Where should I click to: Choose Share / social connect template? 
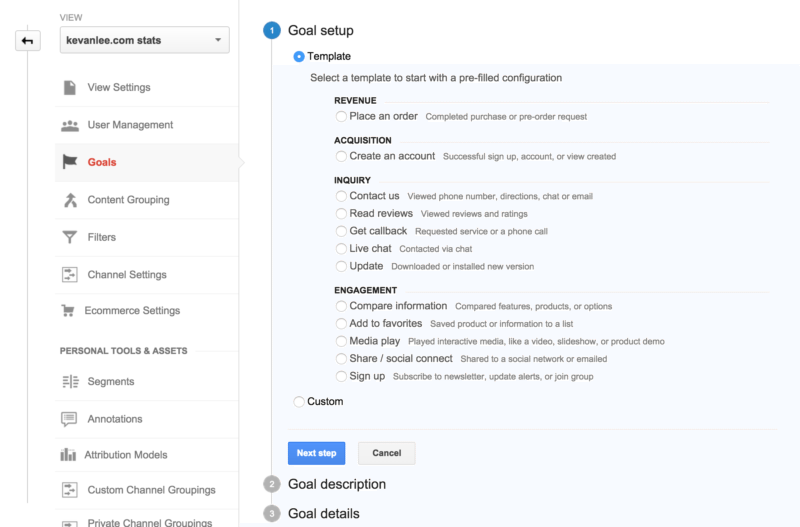tap(341, 359)
